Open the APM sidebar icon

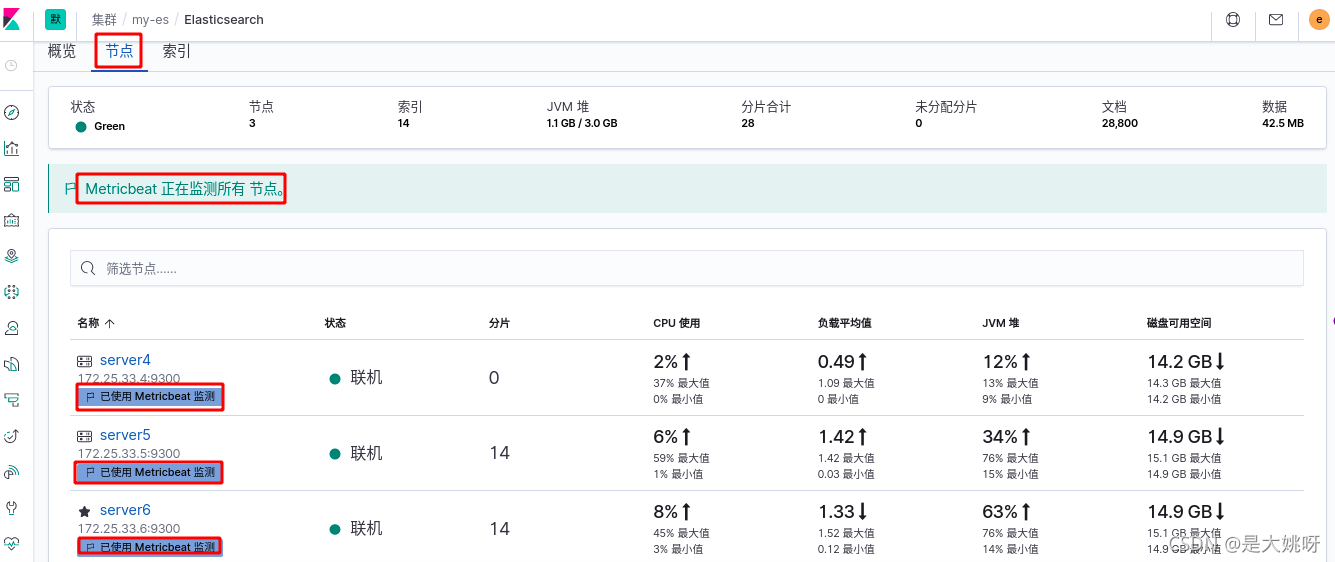[12, 400]
